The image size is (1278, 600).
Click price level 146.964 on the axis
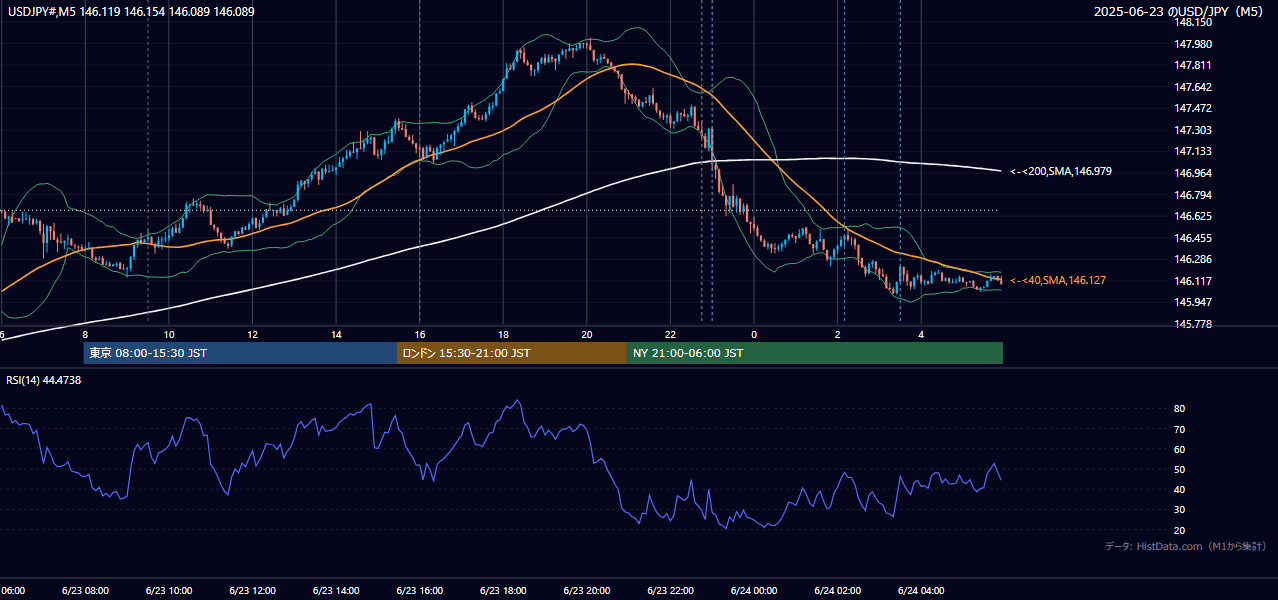coord(1193,173)
